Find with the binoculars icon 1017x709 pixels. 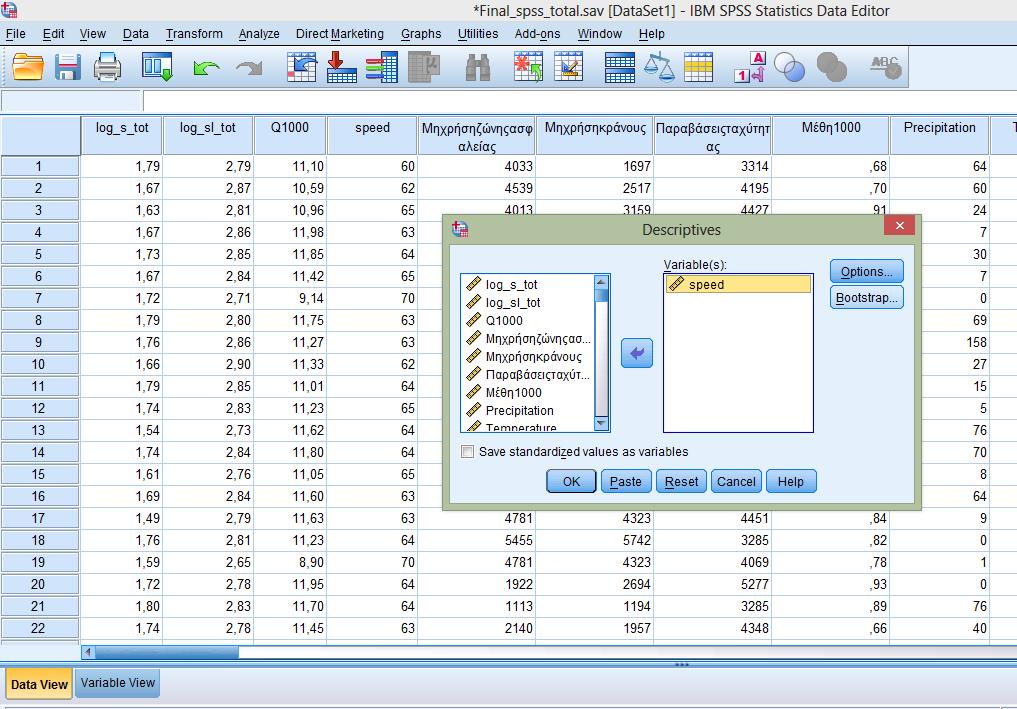[478, 67]
